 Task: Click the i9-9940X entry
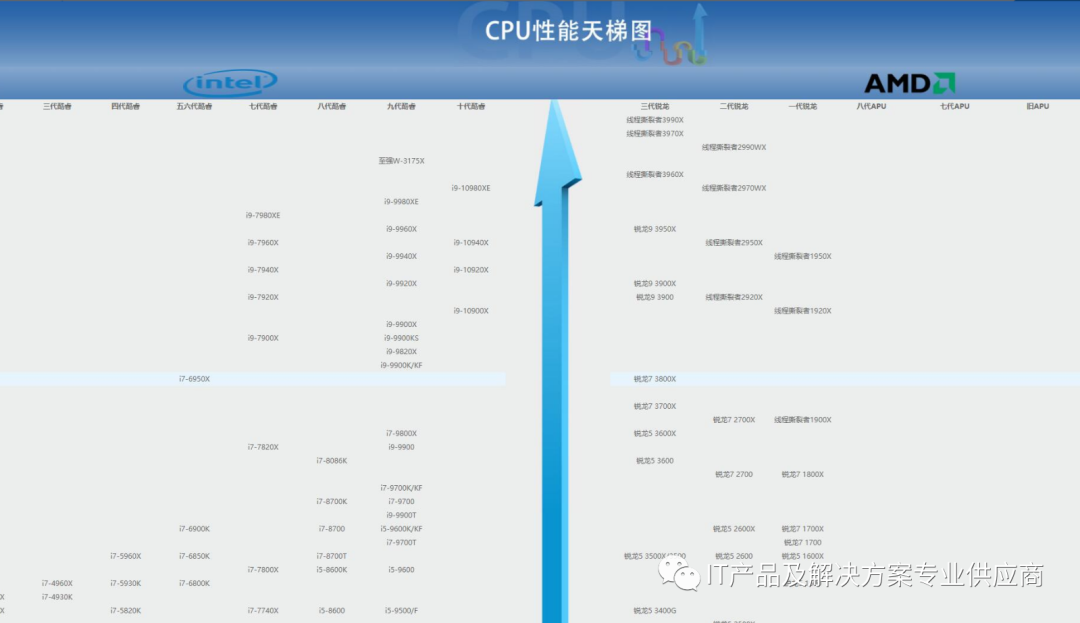click(402, 256)
